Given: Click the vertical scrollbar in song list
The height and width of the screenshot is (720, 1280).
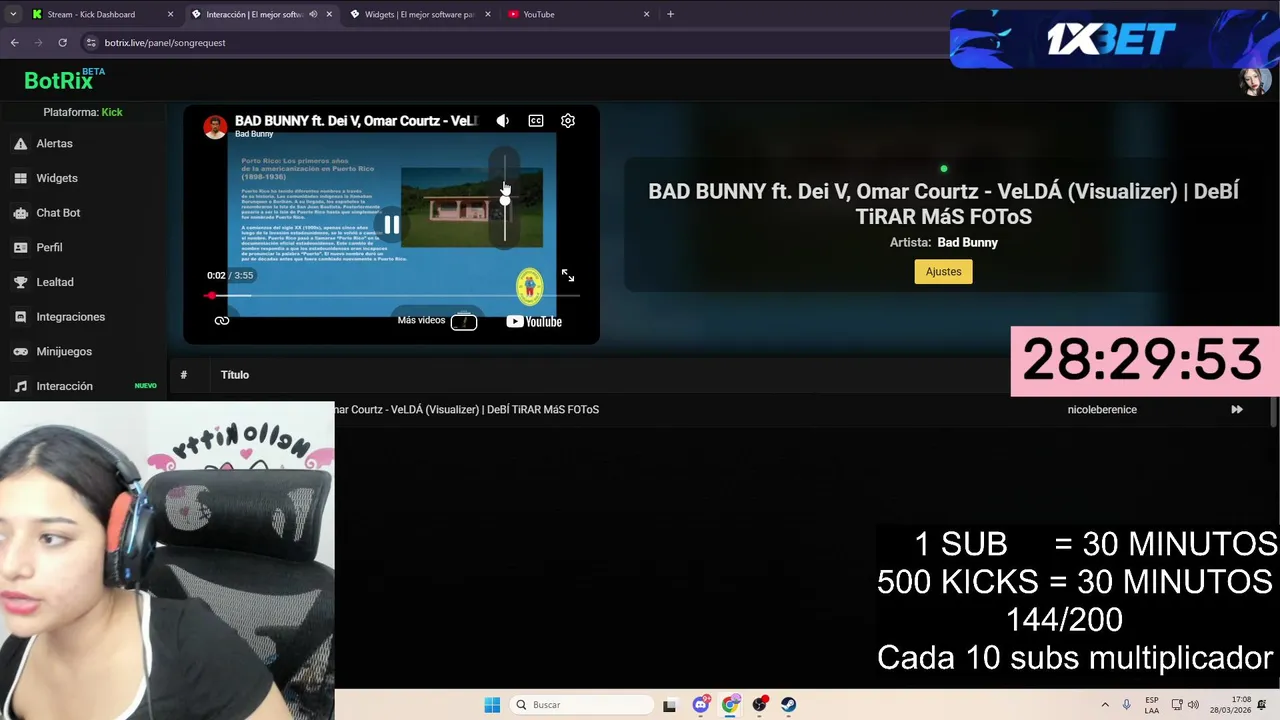Looking at the screenshot, I should pos(1274,412).
